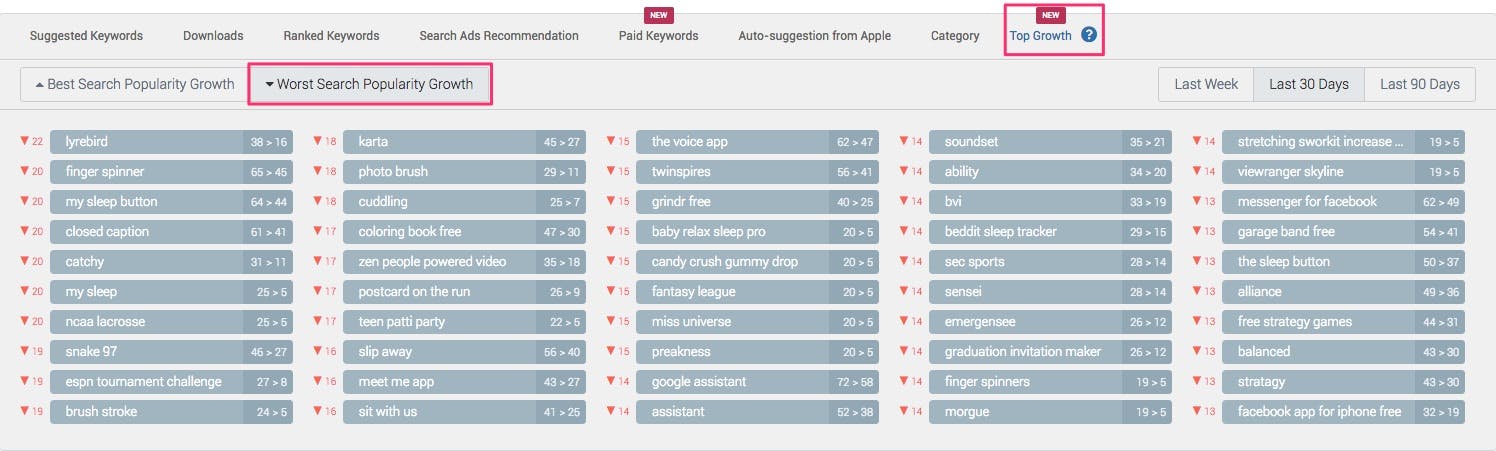This screenshot has width=1496, height=451.
Task: Open the Suggested Keywords tab
Action: click(86, 35)
